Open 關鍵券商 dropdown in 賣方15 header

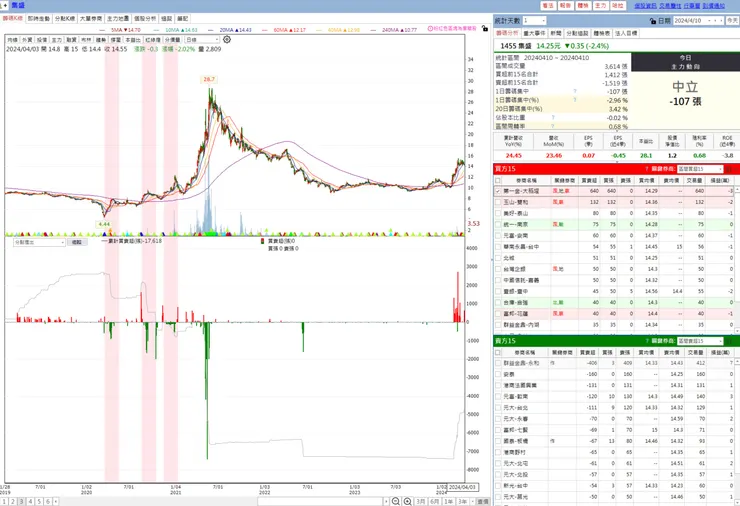tap(720, 341)
